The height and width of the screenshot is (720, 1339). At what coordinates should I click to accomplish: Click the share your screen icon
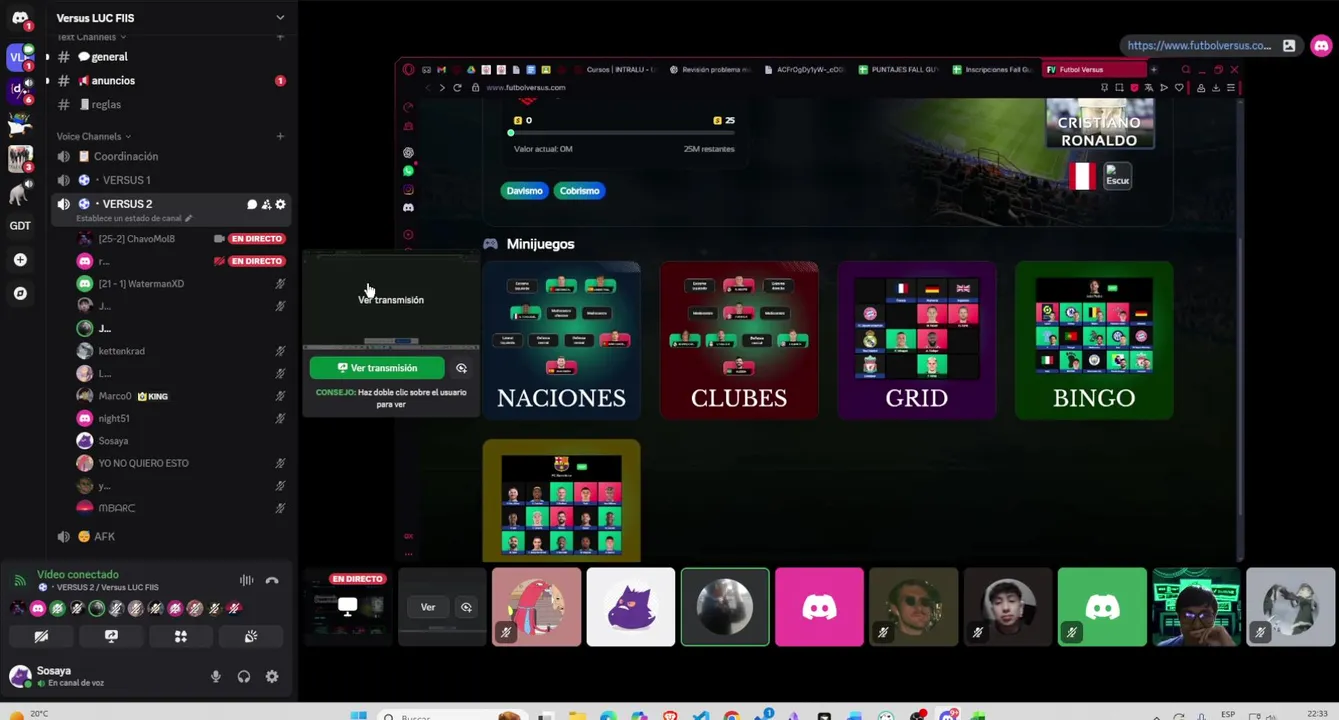111,636
